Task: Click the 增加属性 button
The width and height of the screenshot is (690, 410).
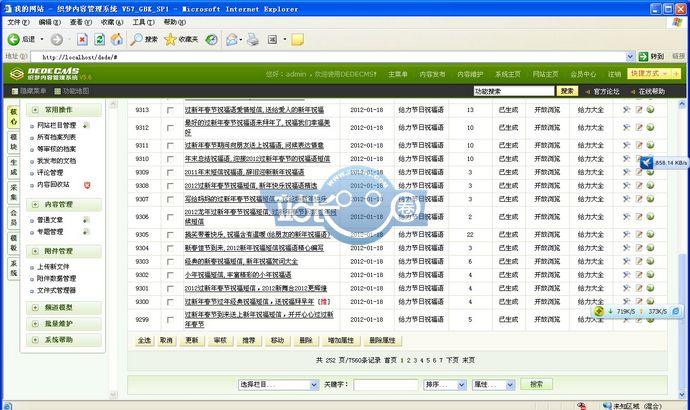Action: (x=341, y=340)
